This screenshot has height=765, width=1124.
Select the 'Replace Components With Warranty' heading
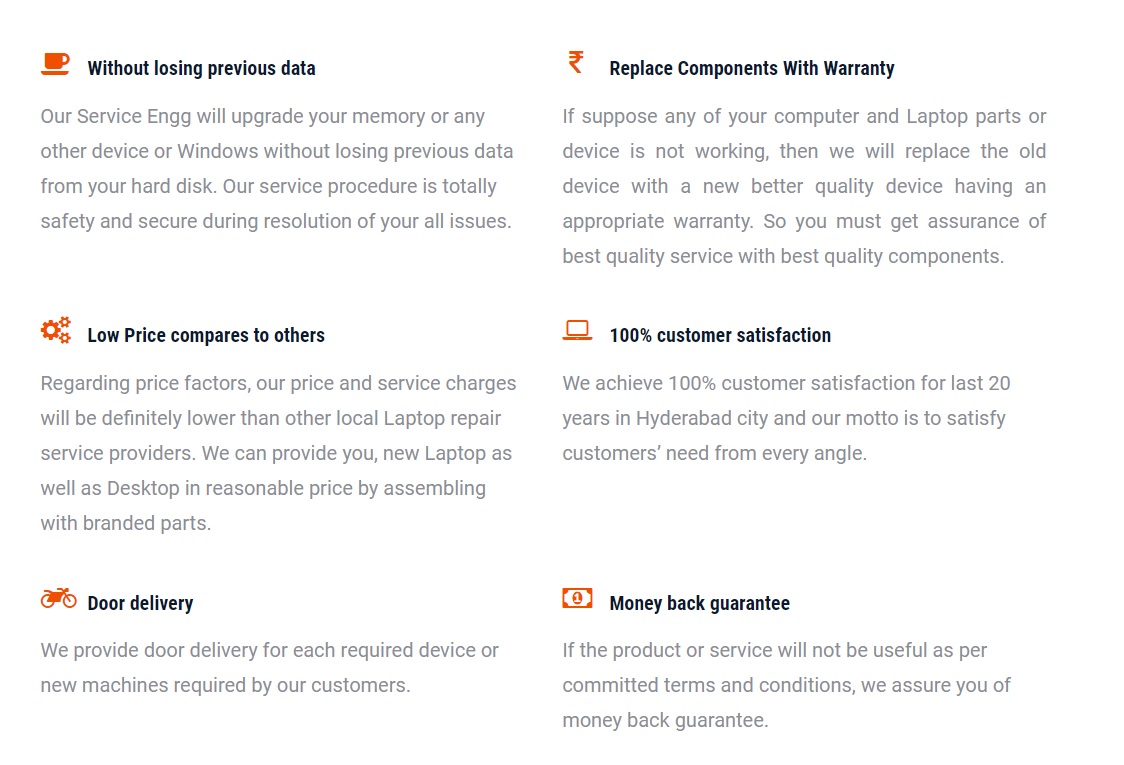pyautogui.click(x=752, y=68)
